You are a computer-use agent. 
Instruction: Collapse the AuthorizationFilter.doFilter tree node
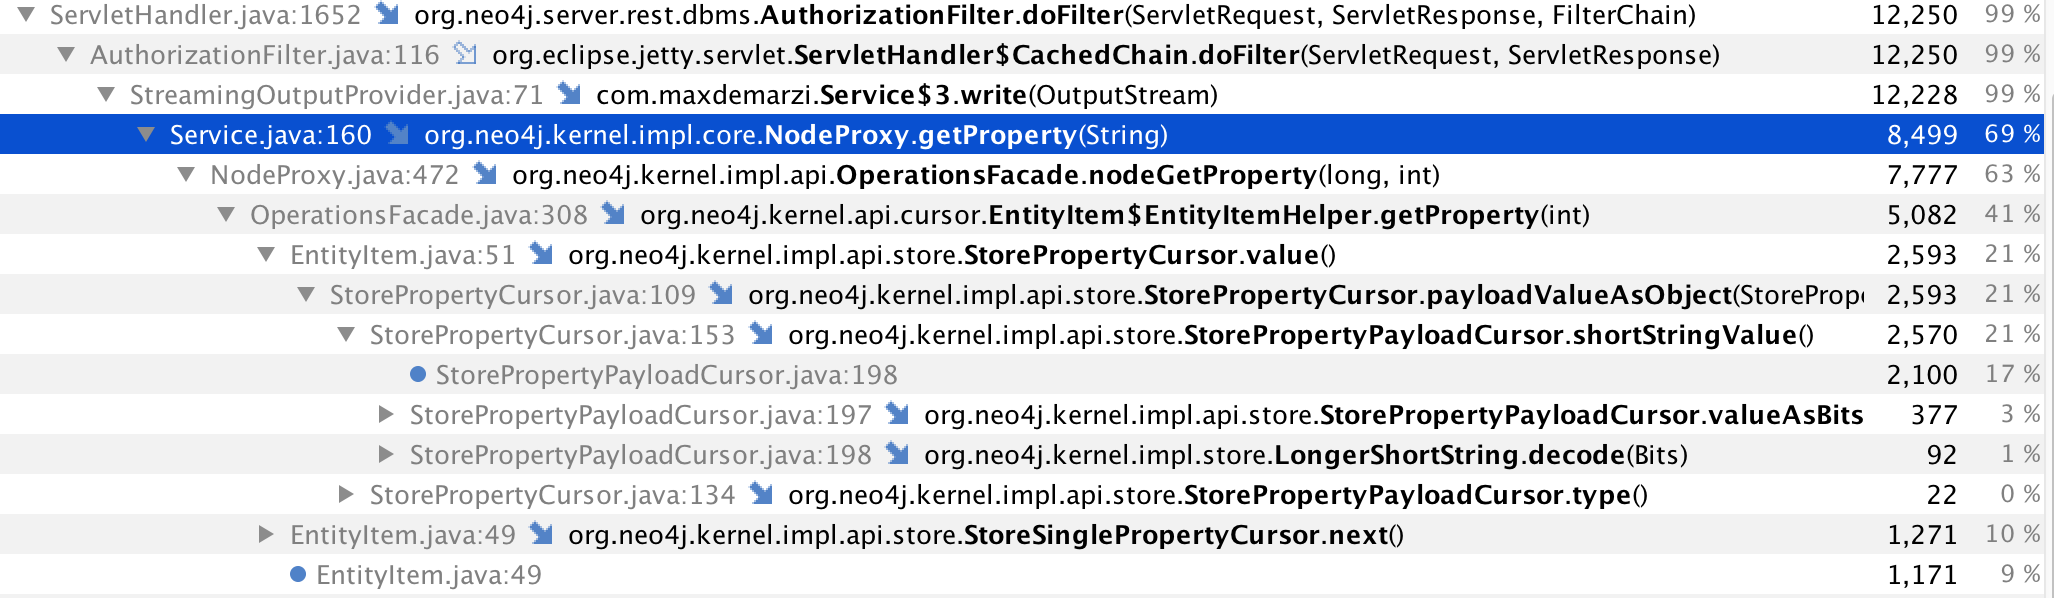tap(27, 15)
